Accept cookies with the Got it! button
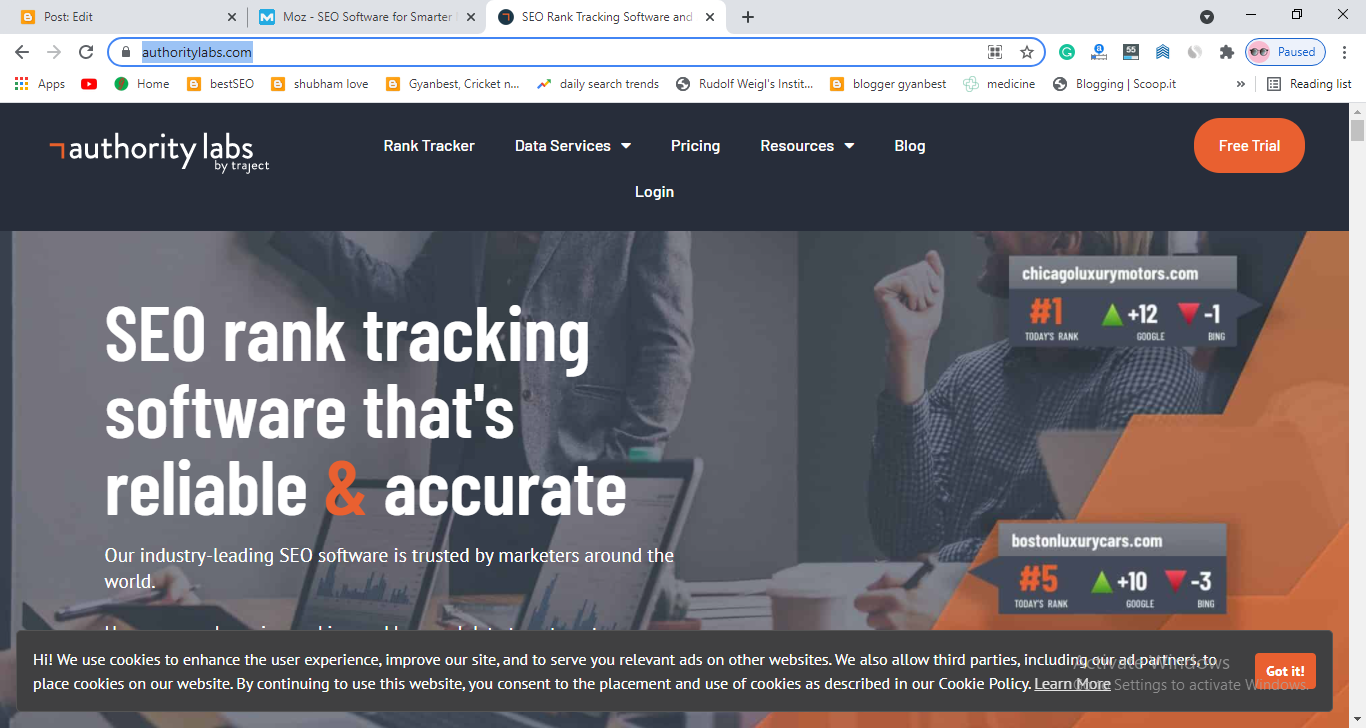 tap(1285, 671)
